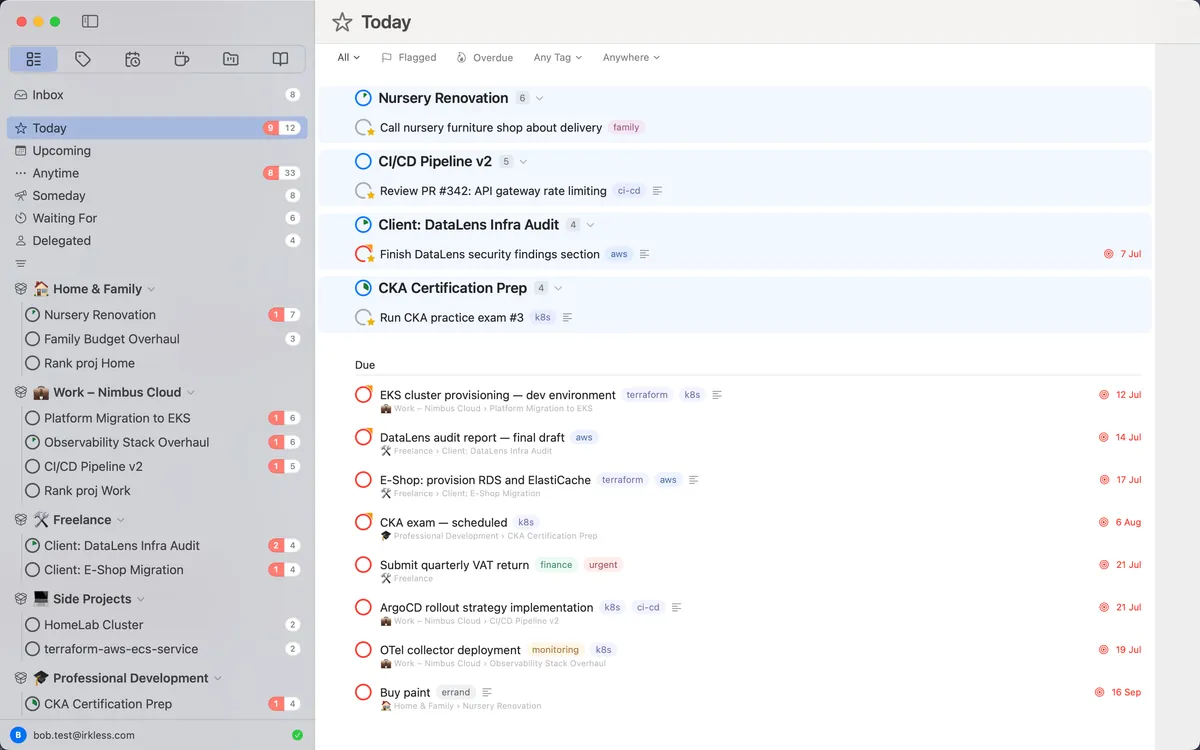Collapse the Home & Family area
1200x750 pixels.
point(151,289)
